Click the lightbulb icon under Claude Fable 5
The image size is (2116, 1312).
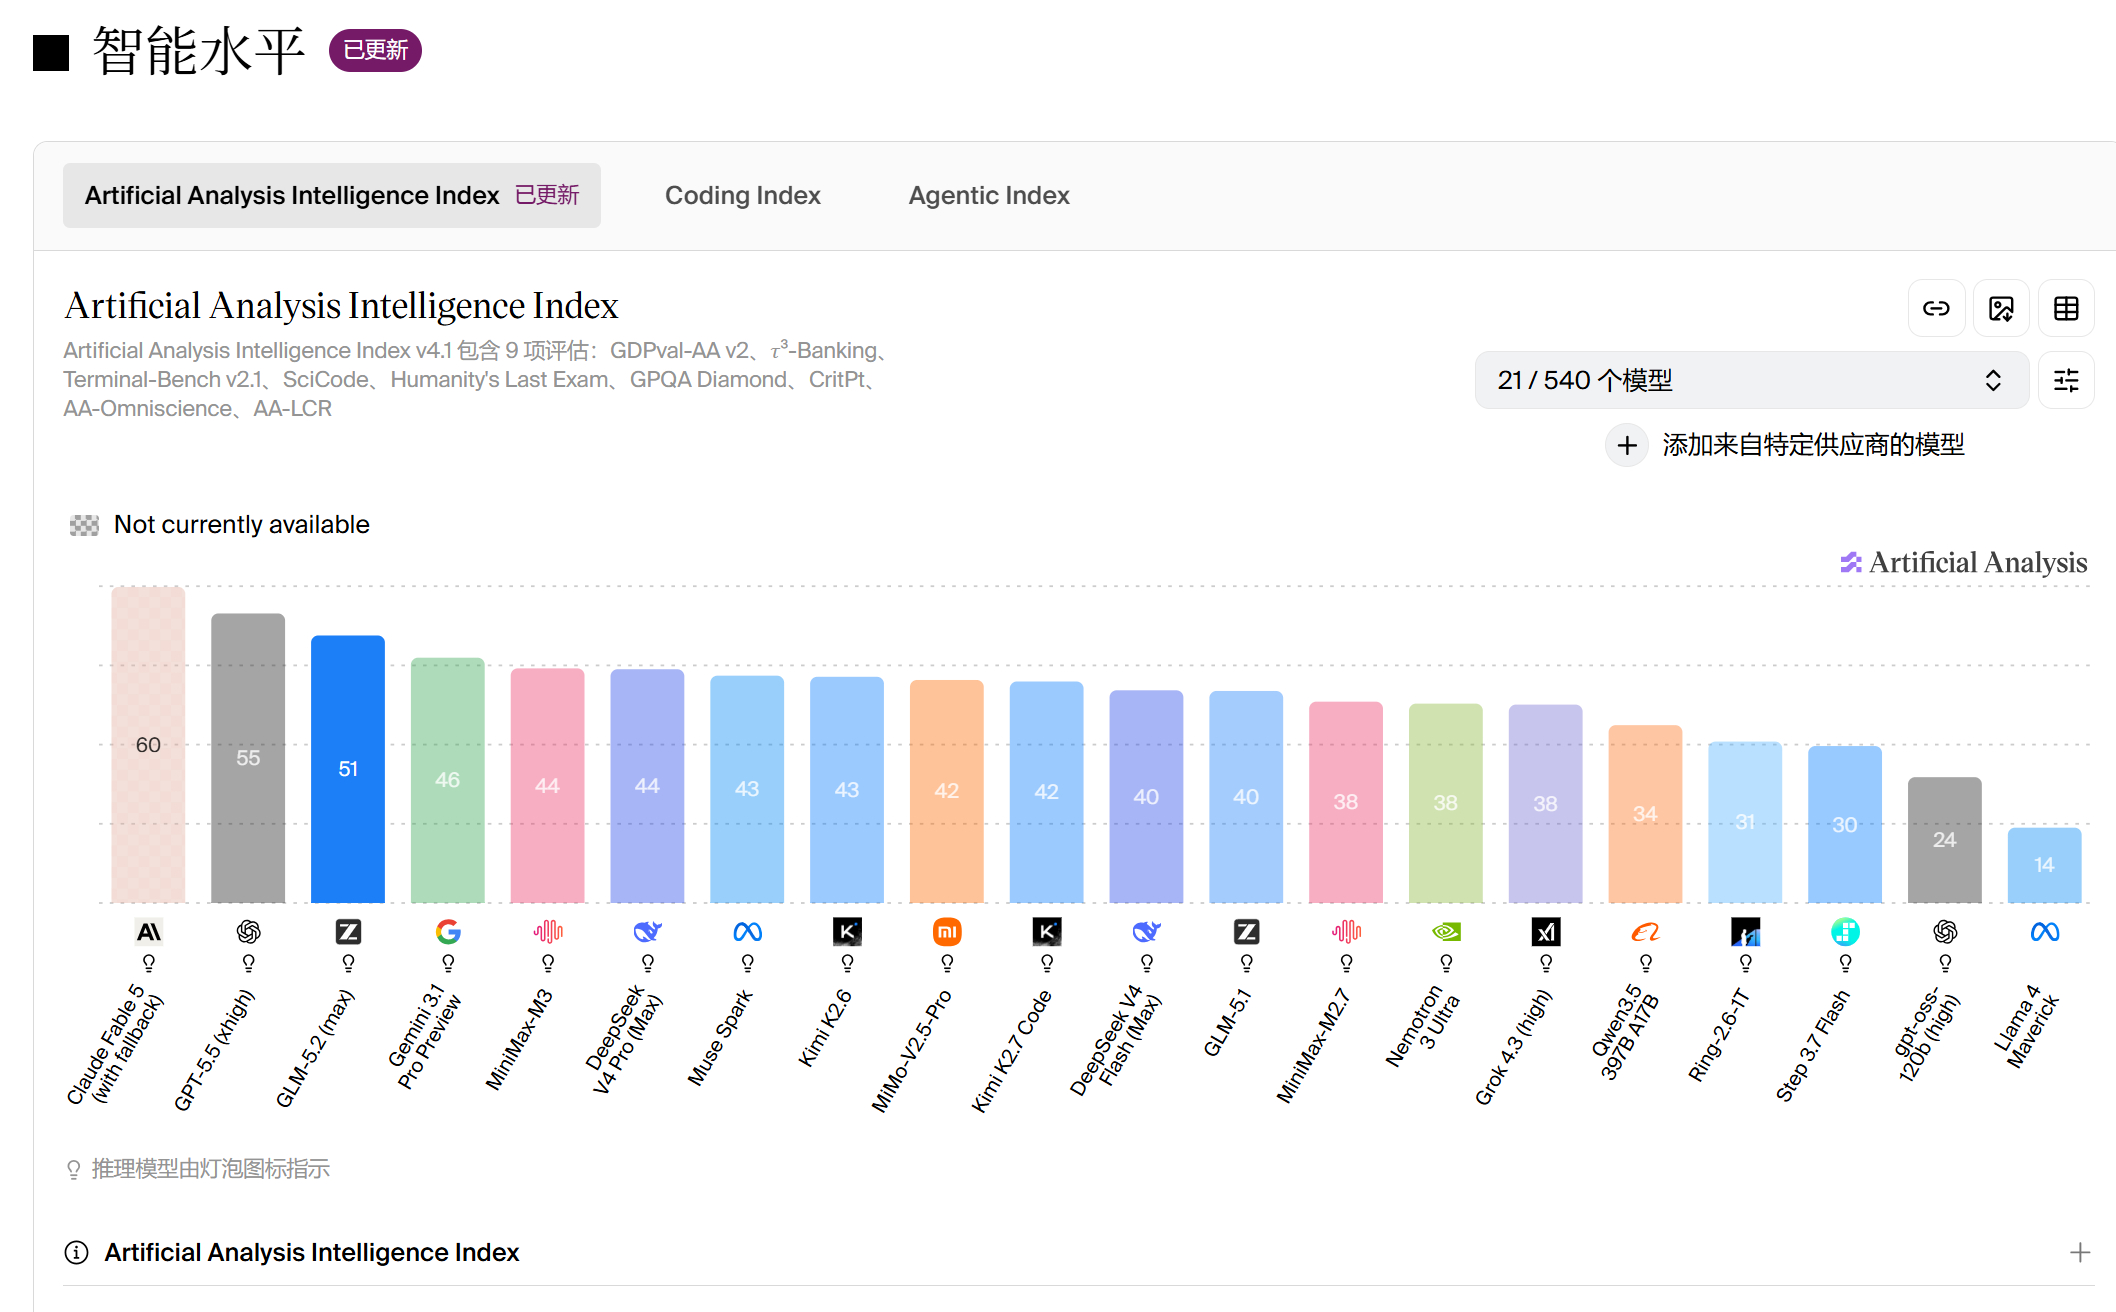[148, 963]
